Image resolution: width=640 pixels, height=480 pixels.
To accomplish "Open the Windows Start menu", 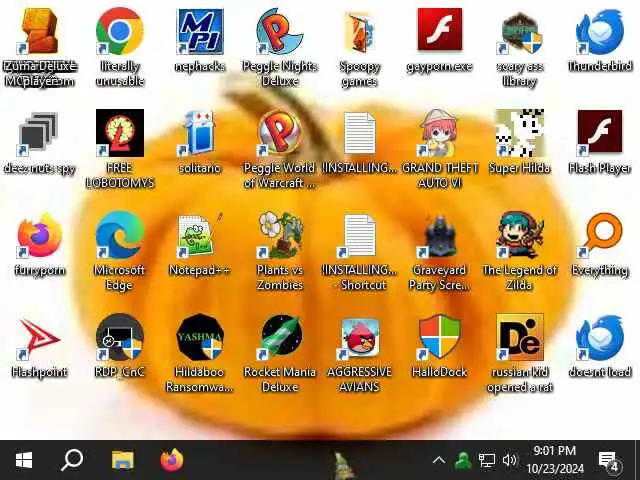I will pos(24,460).
